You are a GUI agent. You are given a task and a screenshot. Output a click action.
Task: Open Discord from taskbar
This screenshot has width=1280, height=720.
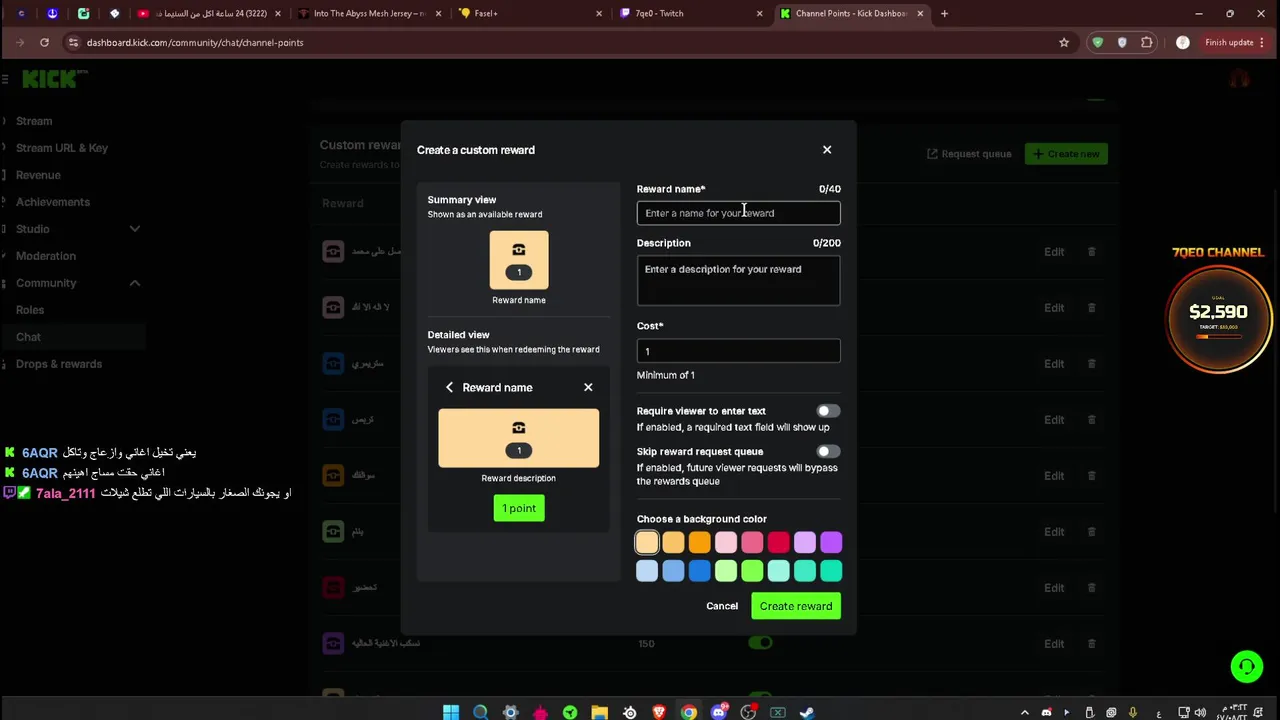(718, 712)
